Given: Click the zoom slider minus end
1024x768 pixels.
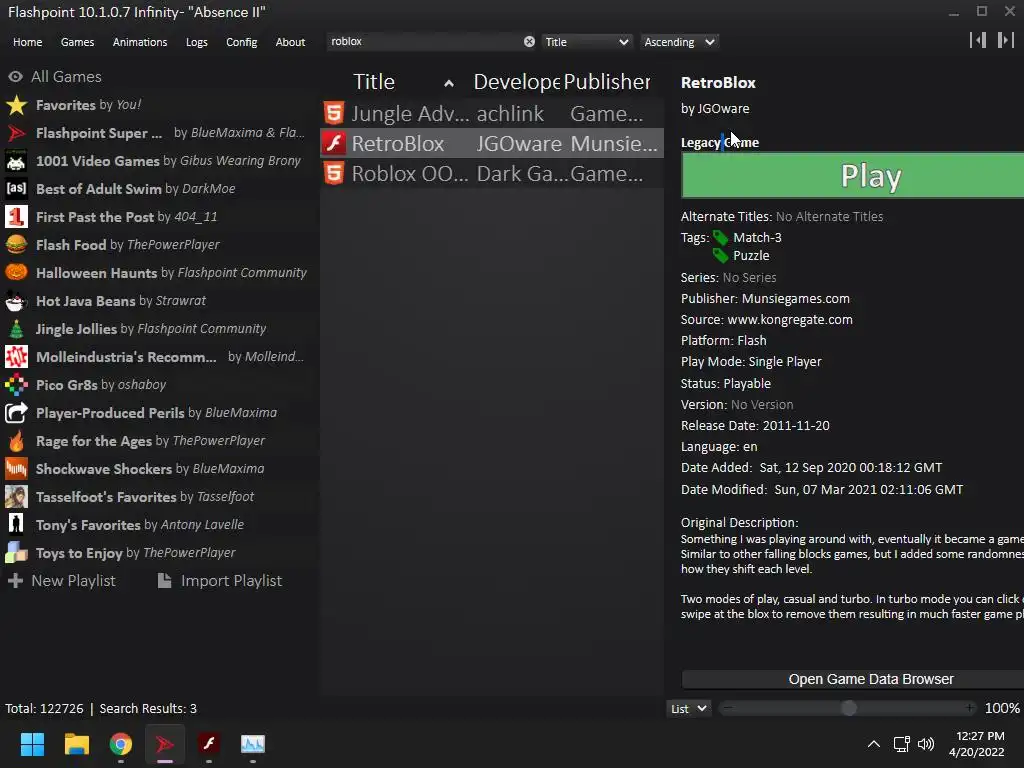Looking at the screenshot, I should tap(728, 709).
